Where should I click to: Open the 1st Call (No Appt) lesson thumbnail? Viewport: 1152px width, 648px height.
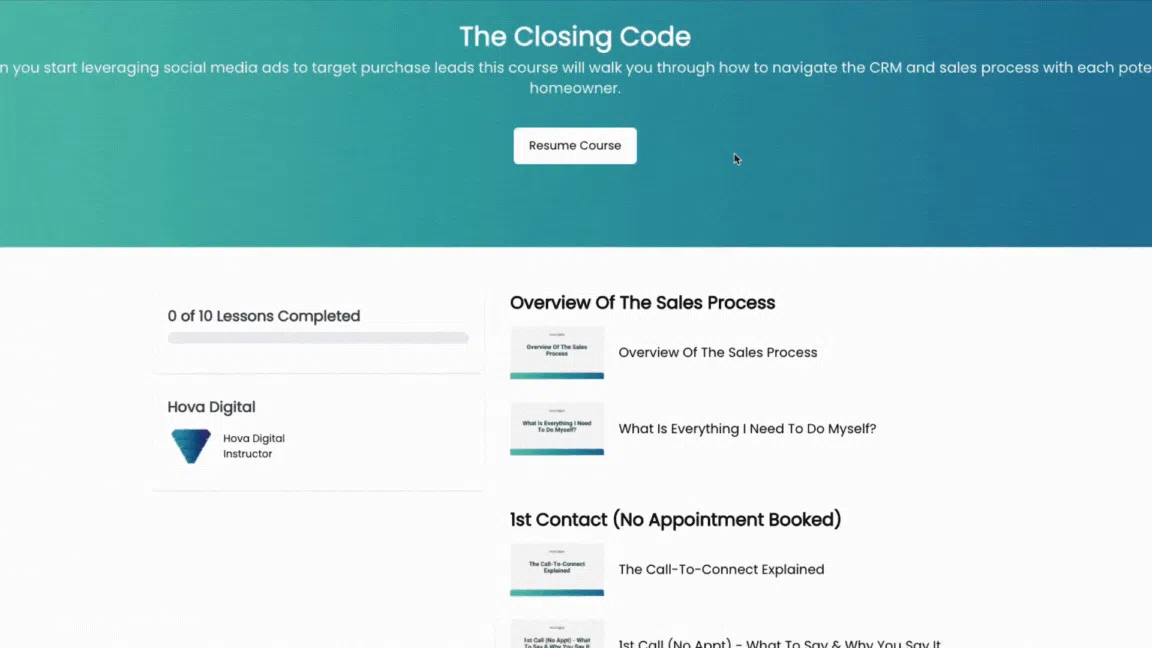click(x=557, y=634)
